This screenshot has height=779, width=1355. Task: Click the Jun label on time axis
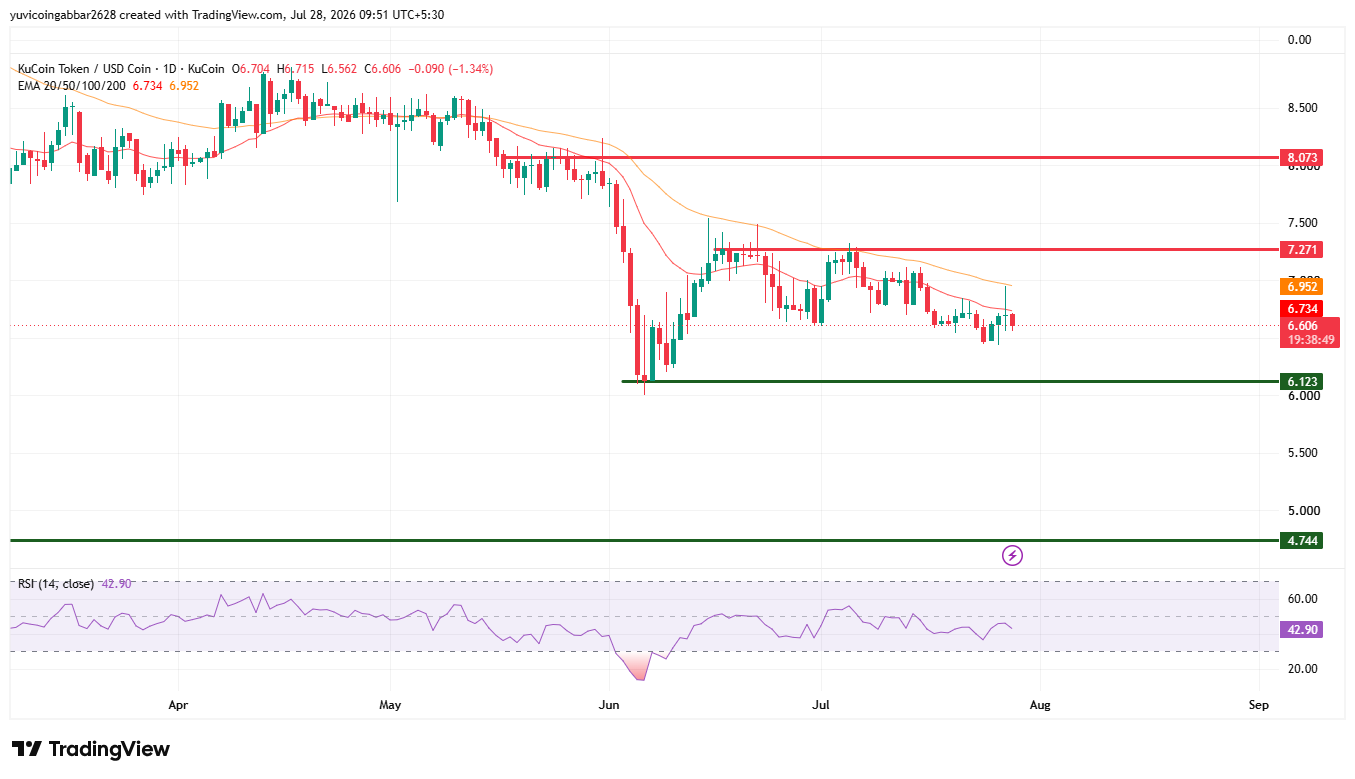[608, 705]
